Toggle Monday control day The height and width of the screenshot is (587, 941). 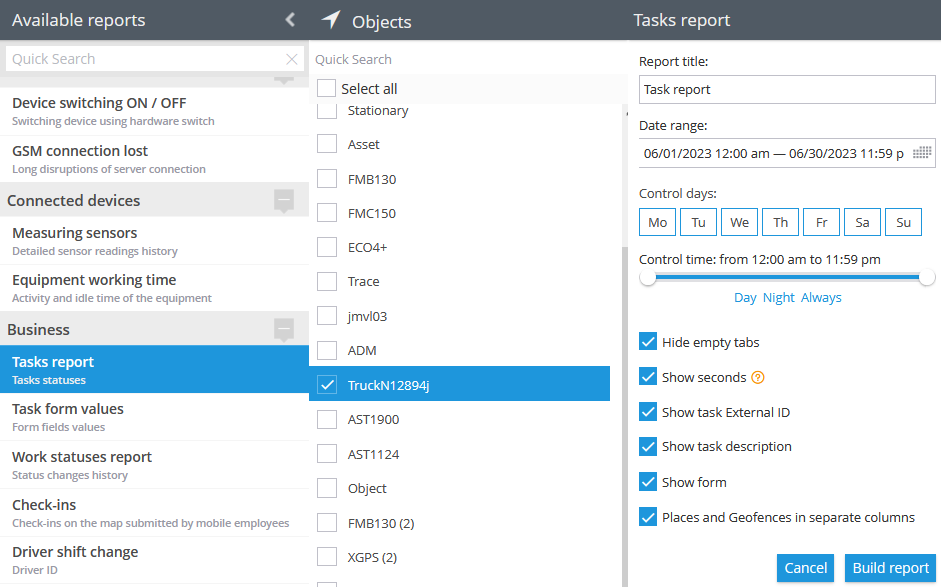click(658, 222)
